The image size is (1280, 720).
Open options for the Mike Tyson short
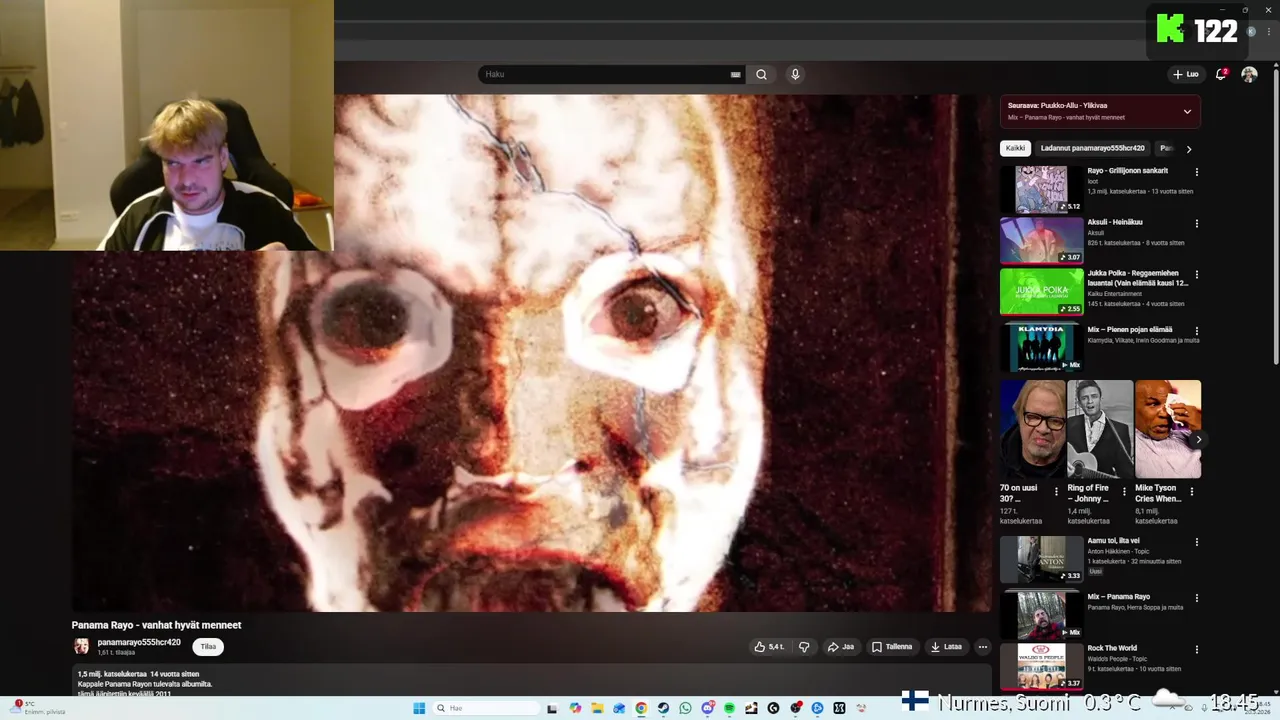tap(1191, 491)
